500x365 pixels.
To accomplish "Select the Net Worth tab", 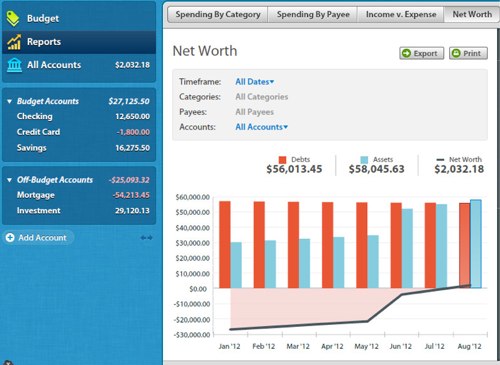I will click(472, 15).
